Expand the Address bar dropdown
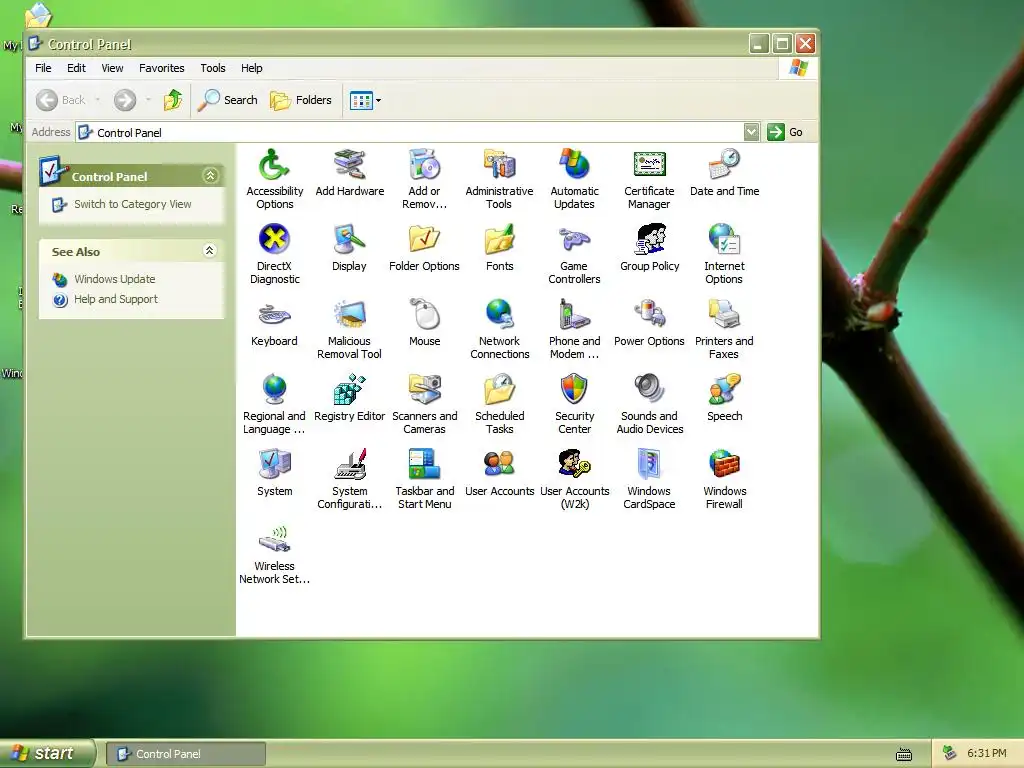Screen dimensions: 1024x768 click(x=752, y=132)
